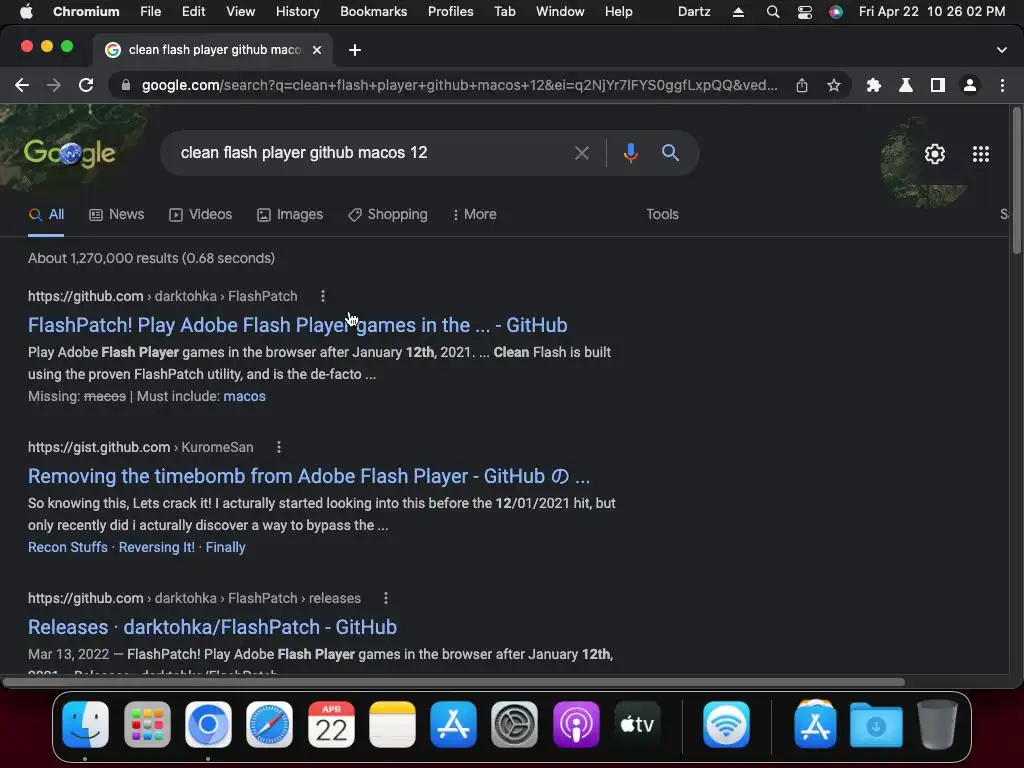
Task: Open the Profiles menu
Action: pyautogui.click(x=451, y=11)
